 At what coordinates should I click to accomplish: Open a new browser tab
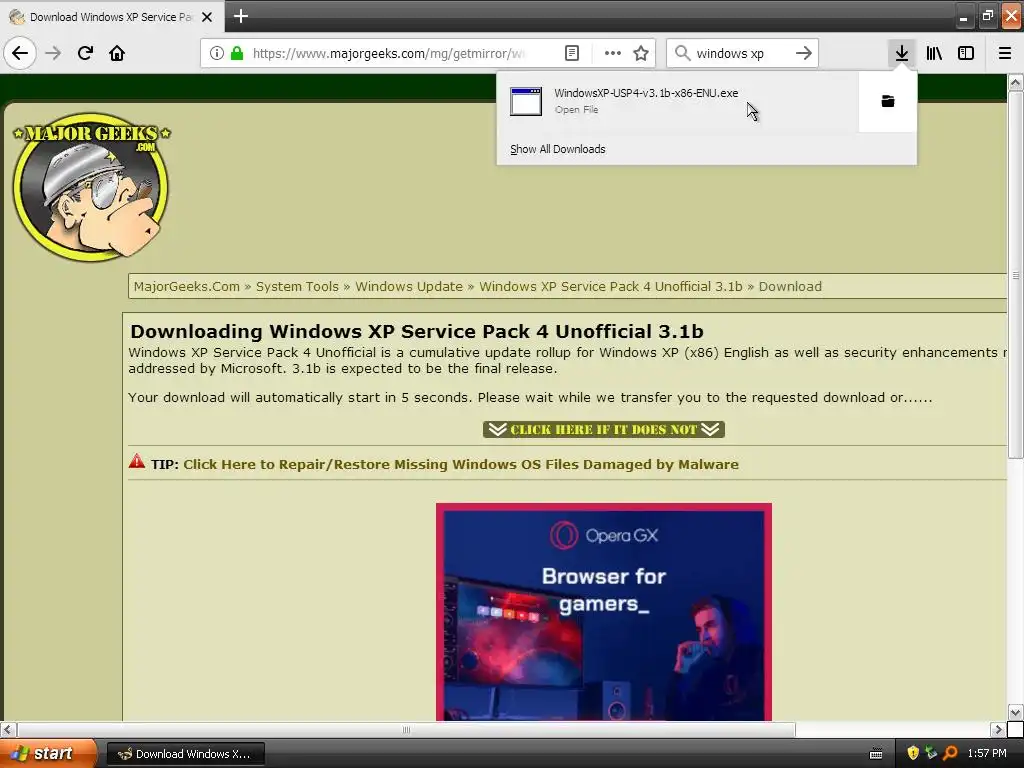click(x=241, y=16)
